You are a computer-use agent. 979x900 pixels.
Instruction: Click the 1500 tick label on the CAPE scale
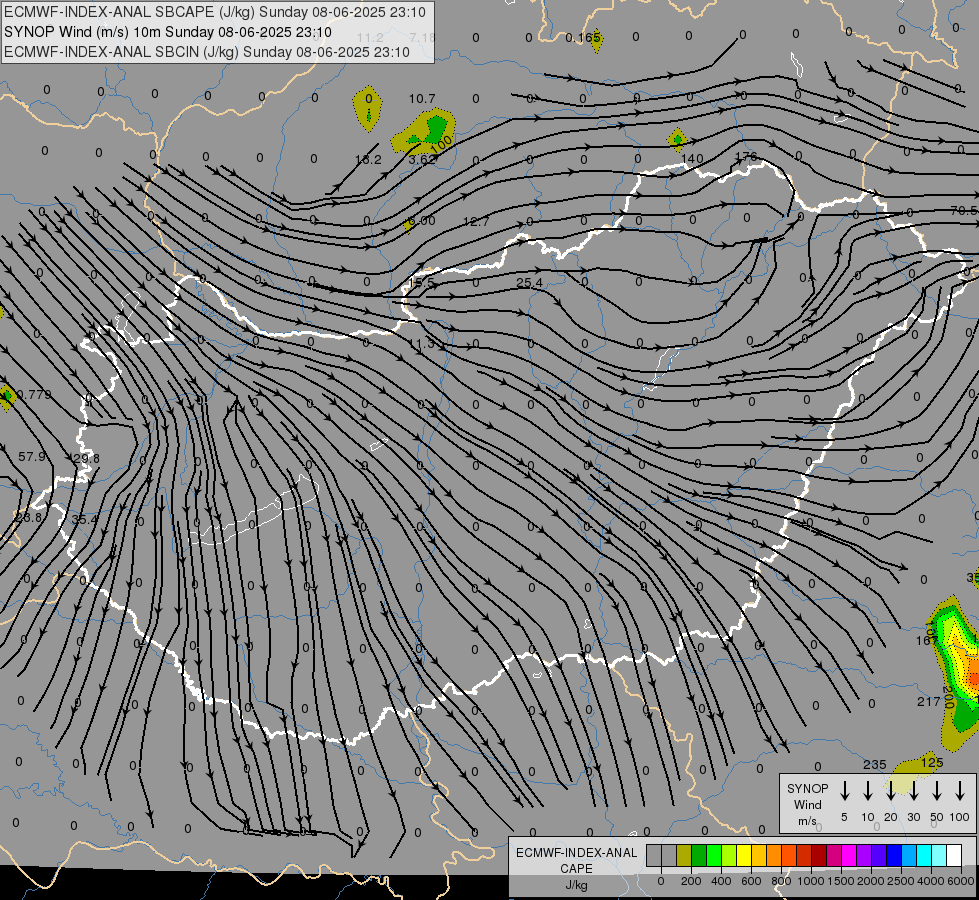[841, 881]
